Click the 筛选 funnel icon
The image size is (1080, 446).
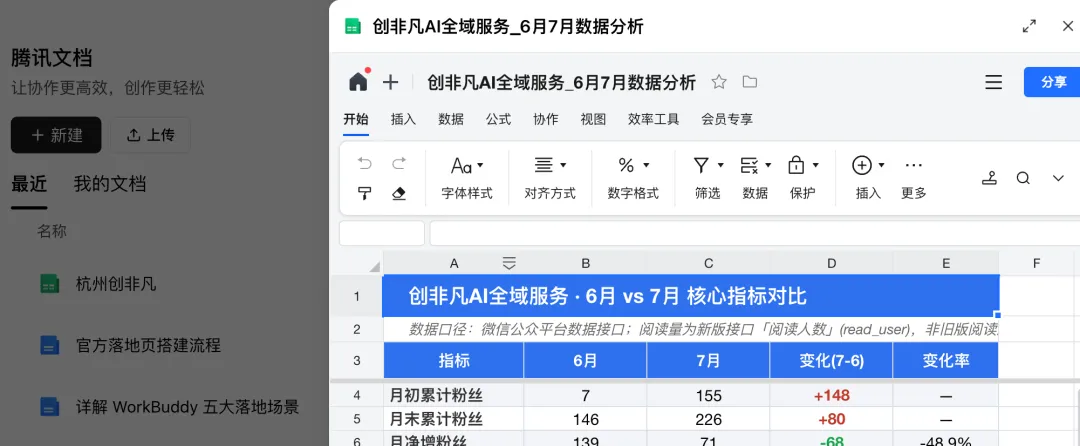[x=701, y=165]
